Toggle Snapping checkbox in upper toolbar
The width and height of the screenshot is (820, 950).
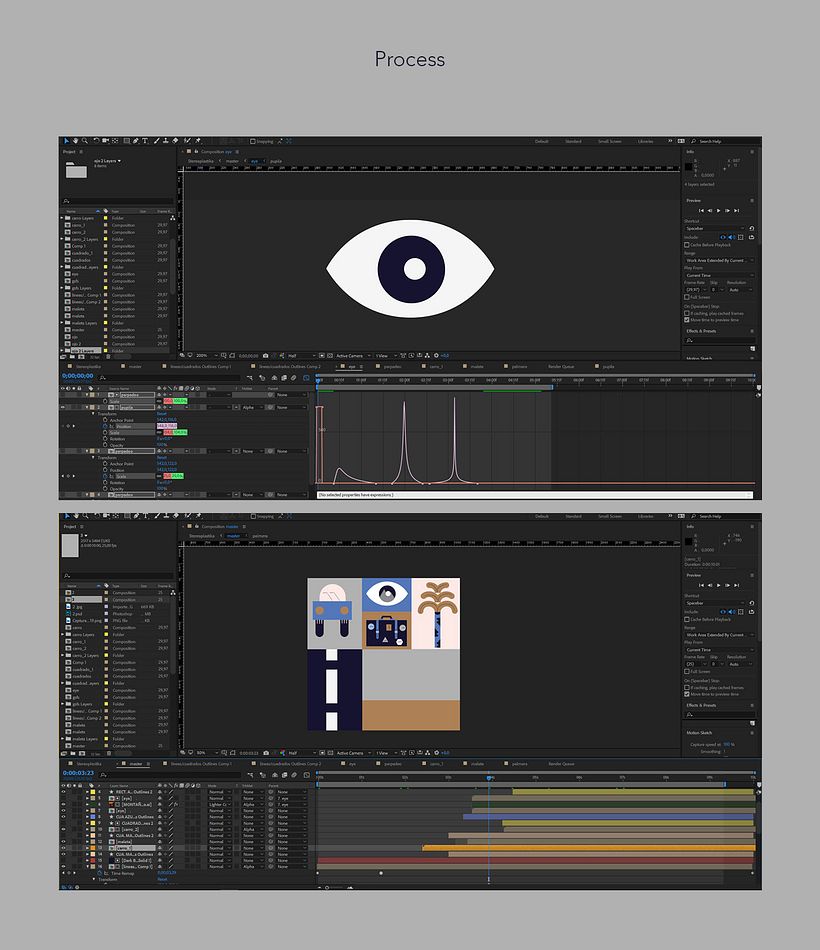pyautogui.click(x=253, y=141)
